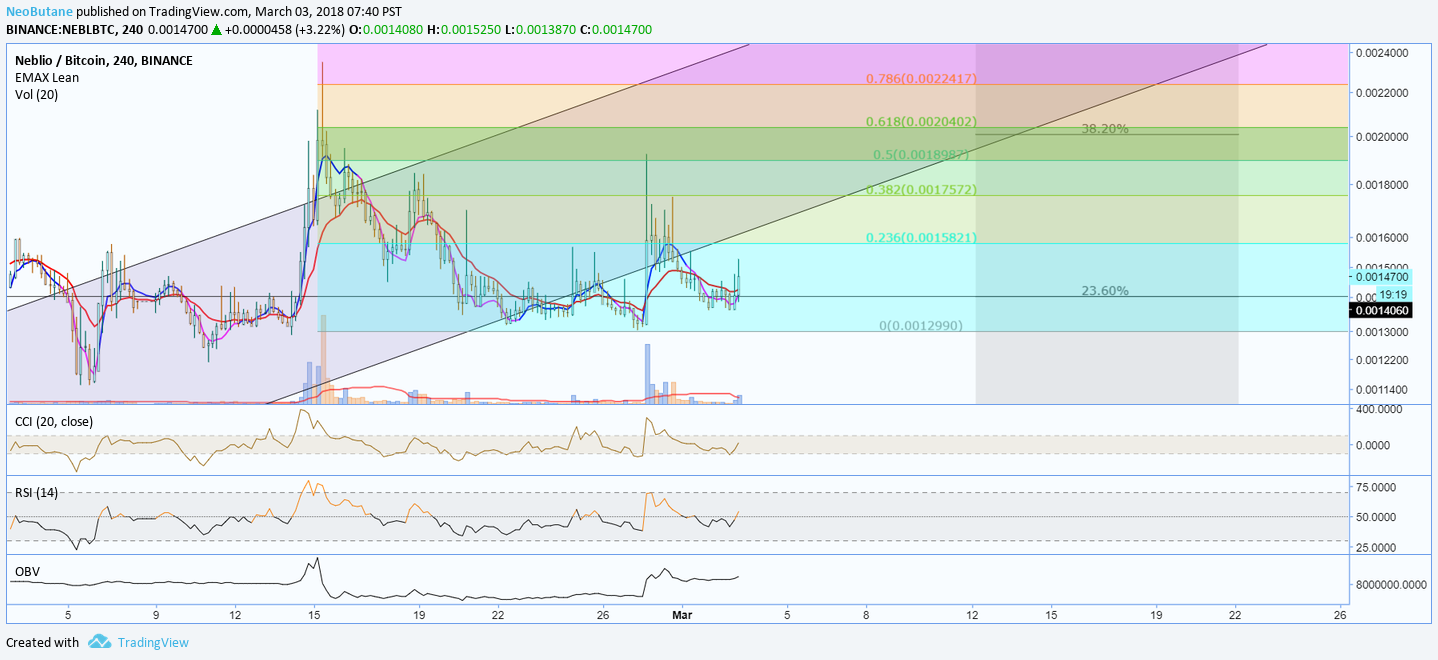Click the 0.786(0.0022417) Fibonacci level label
This screenshot has width=1438, height=660.
921,78
